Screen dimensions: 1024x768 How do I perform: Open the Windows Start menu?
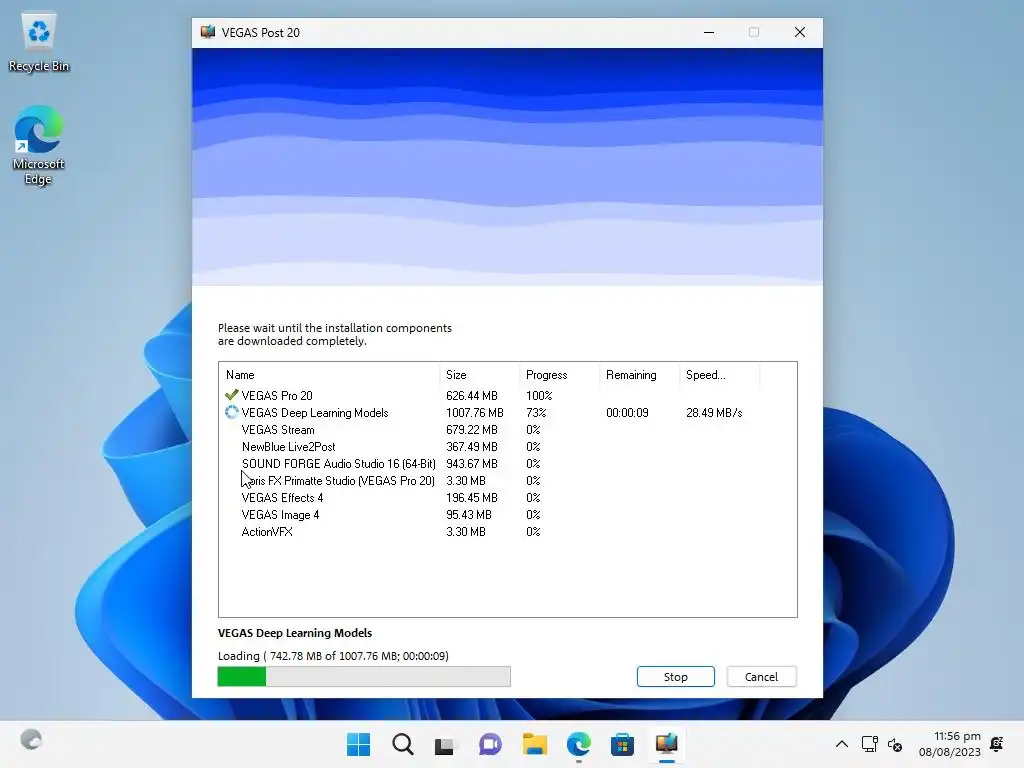pos(358,744)
